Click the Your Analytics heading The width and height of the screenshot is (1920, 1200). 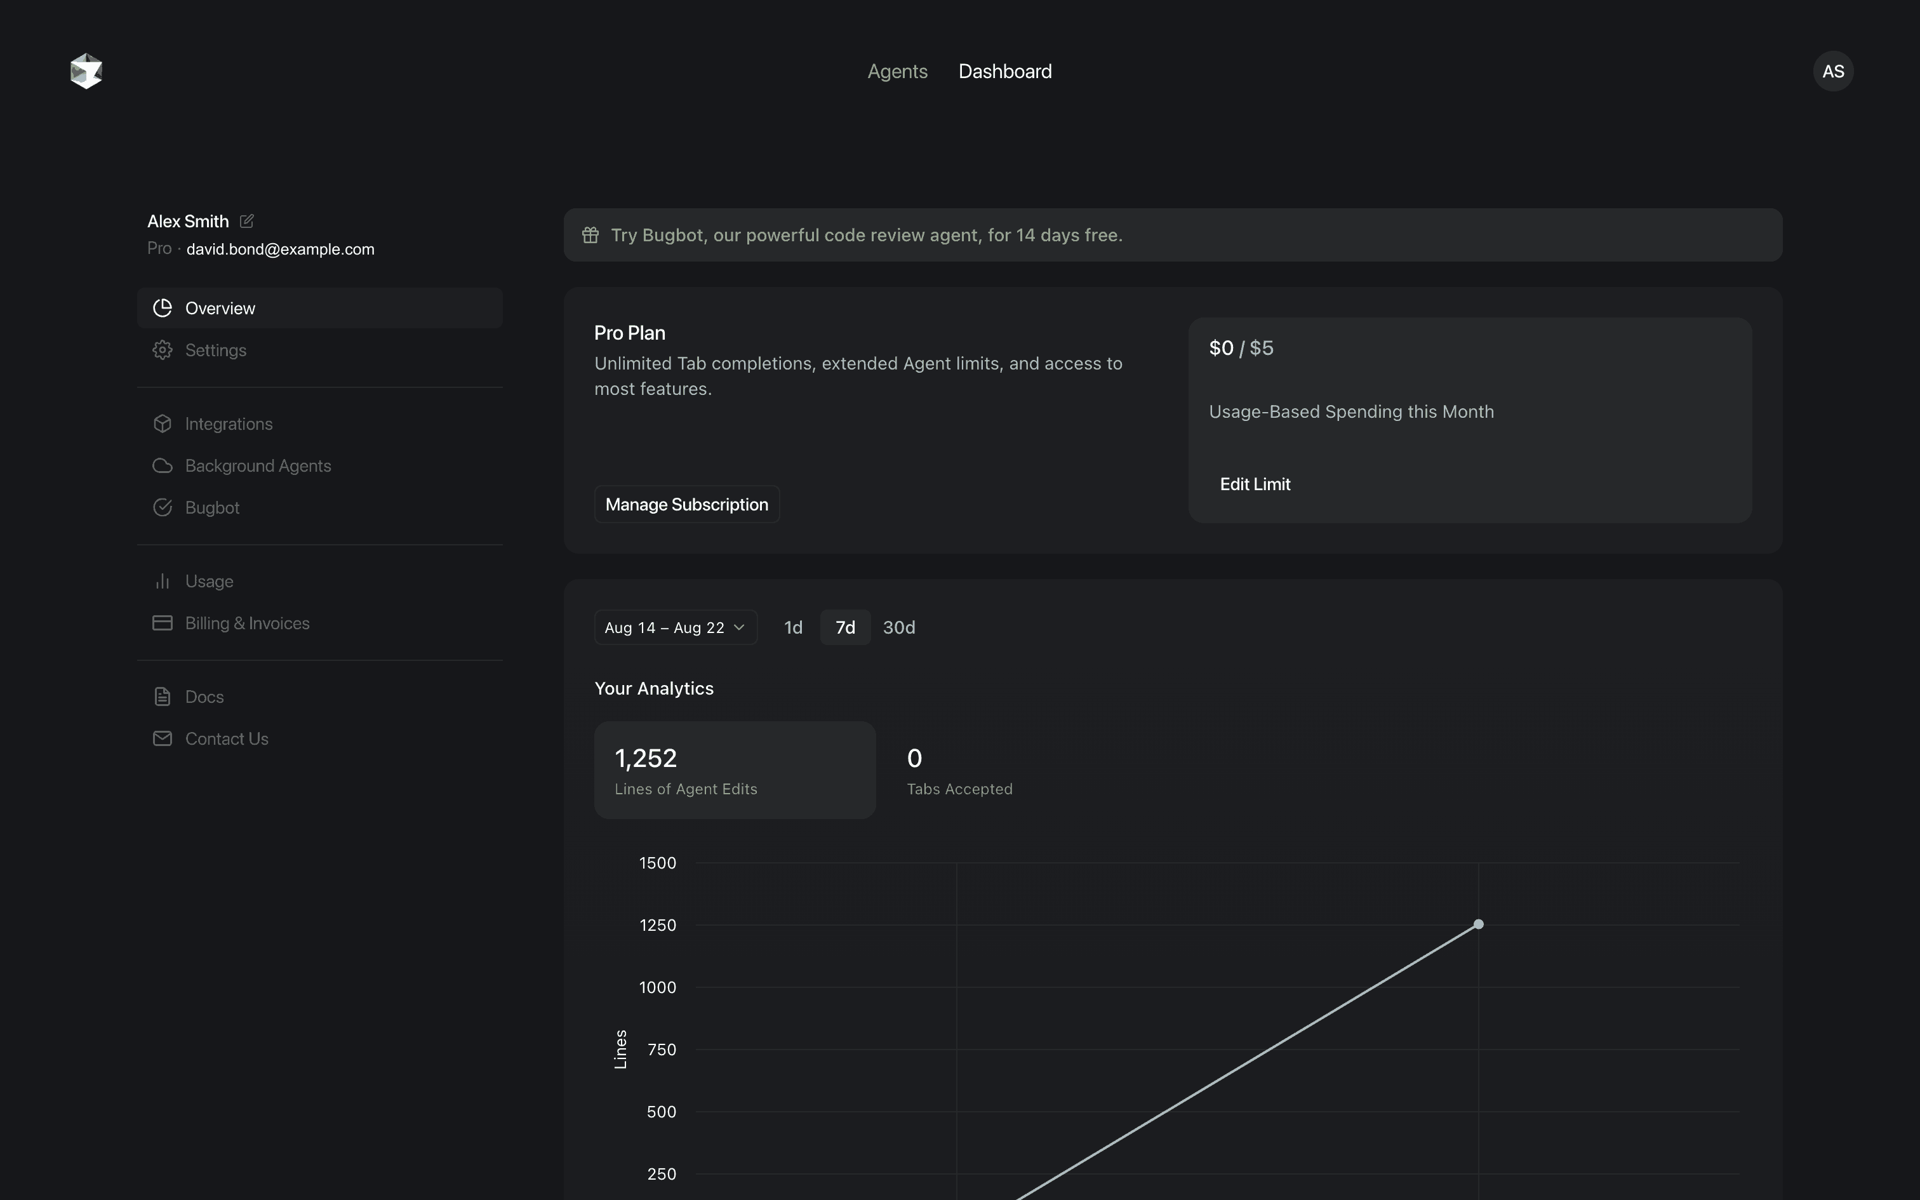coord(654,689)
